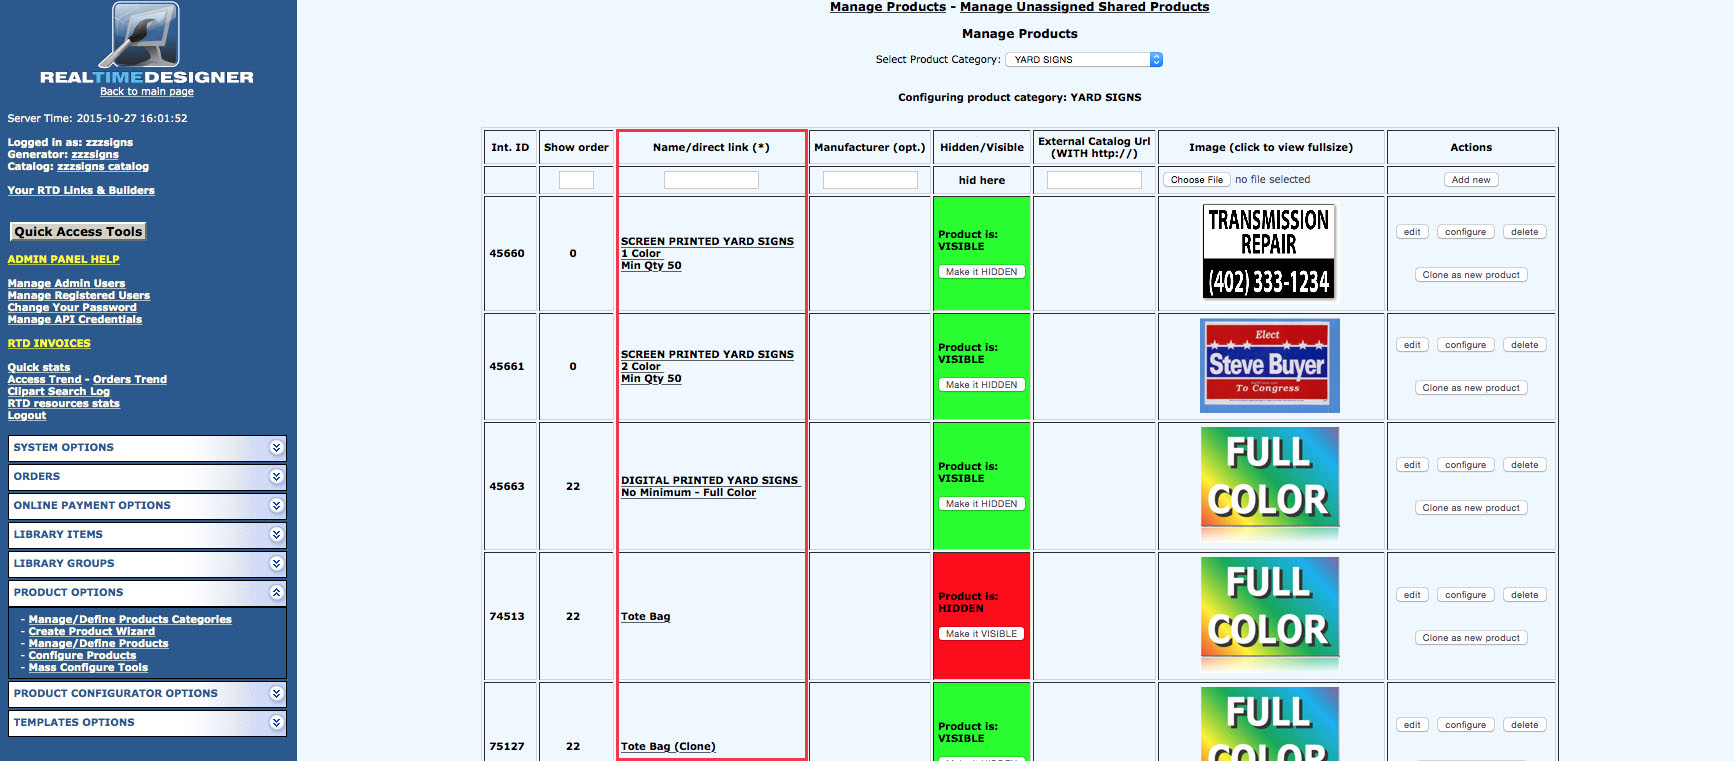The height and width of the screenshot is (761, 1734).
Task: Expand ONLINE PAYMENT OPTIONS chevron
Action: point(276,506)
